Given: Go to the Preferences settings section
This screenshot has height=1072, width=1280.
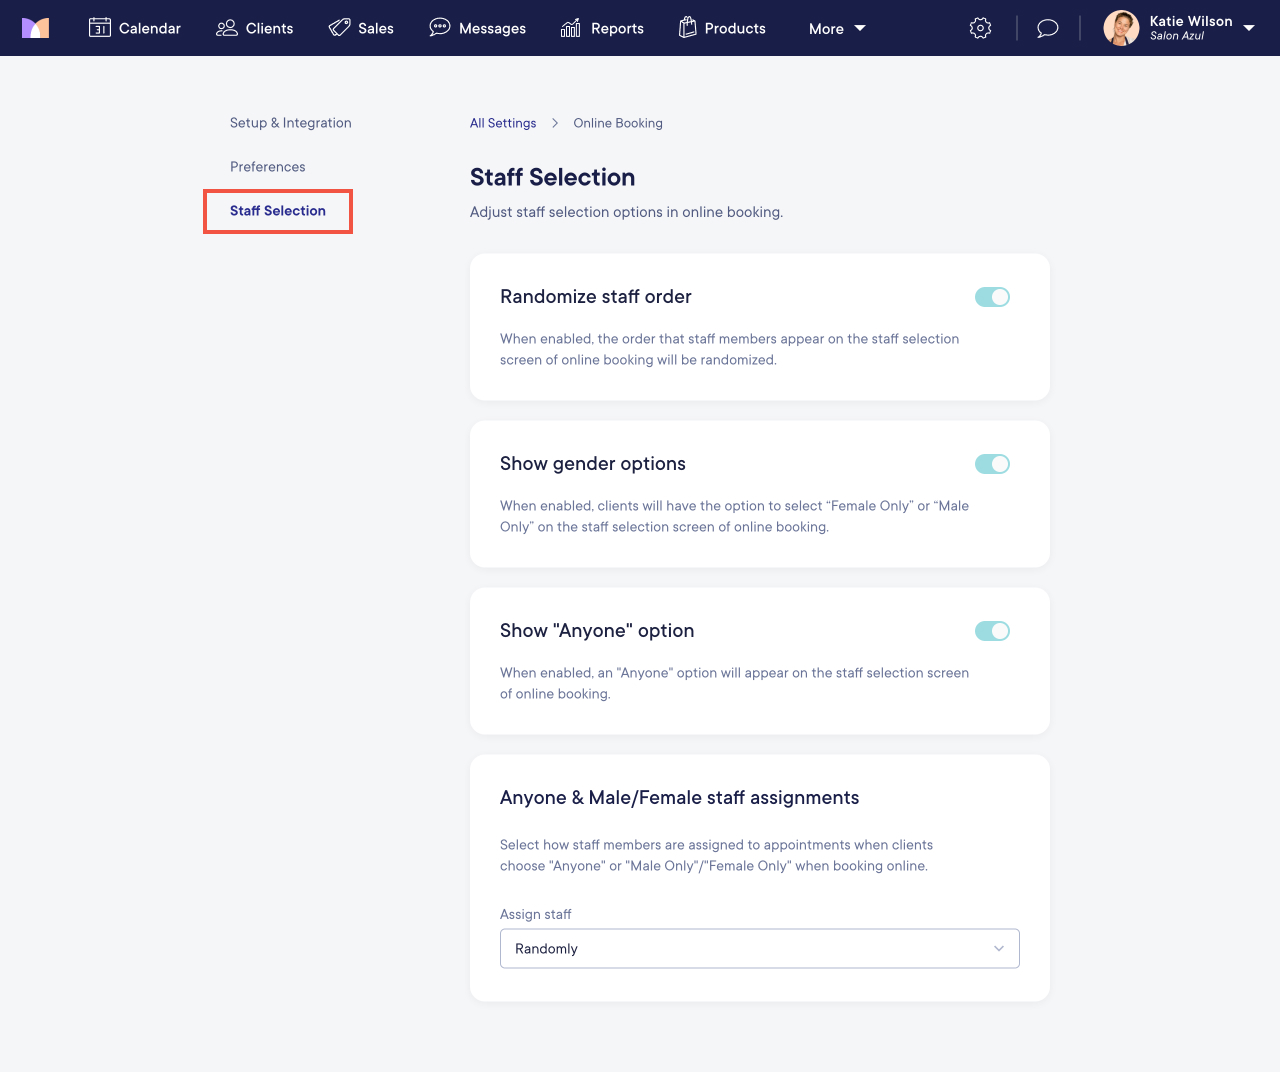Looking at the screenshot, I should (267, 166).
